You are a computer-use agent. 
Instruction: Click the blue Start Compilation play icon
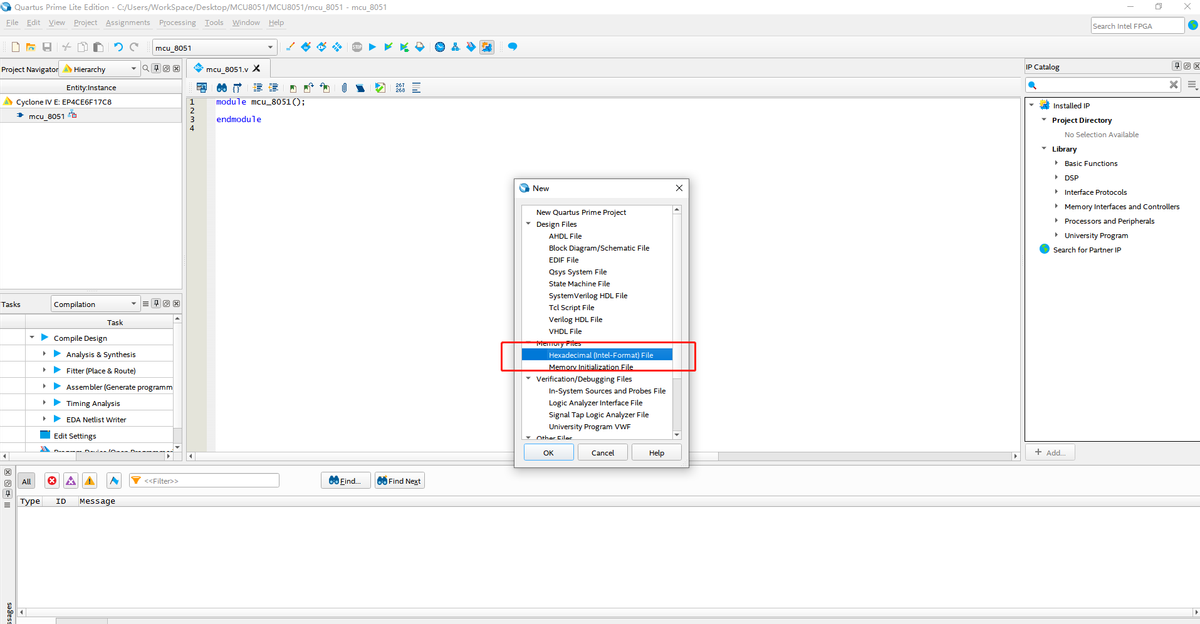coord(372,47)
